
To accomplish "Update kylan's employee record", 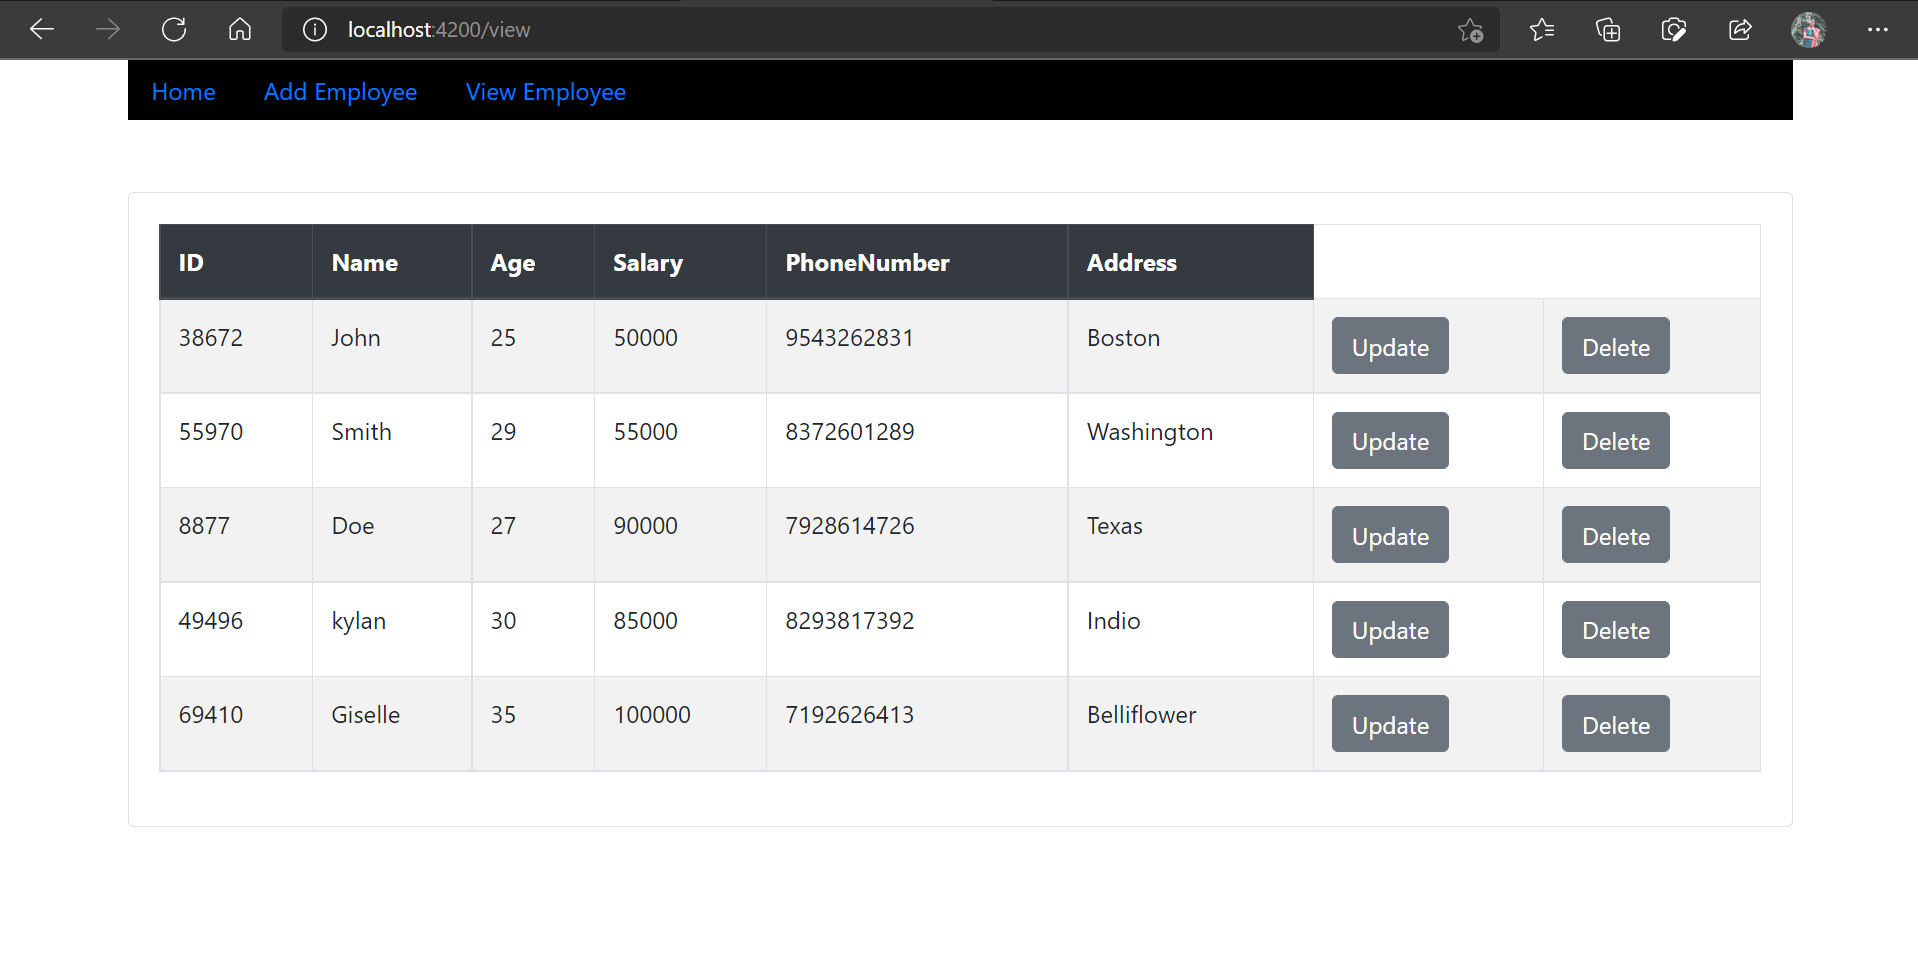I will [x=1389, y=629].
